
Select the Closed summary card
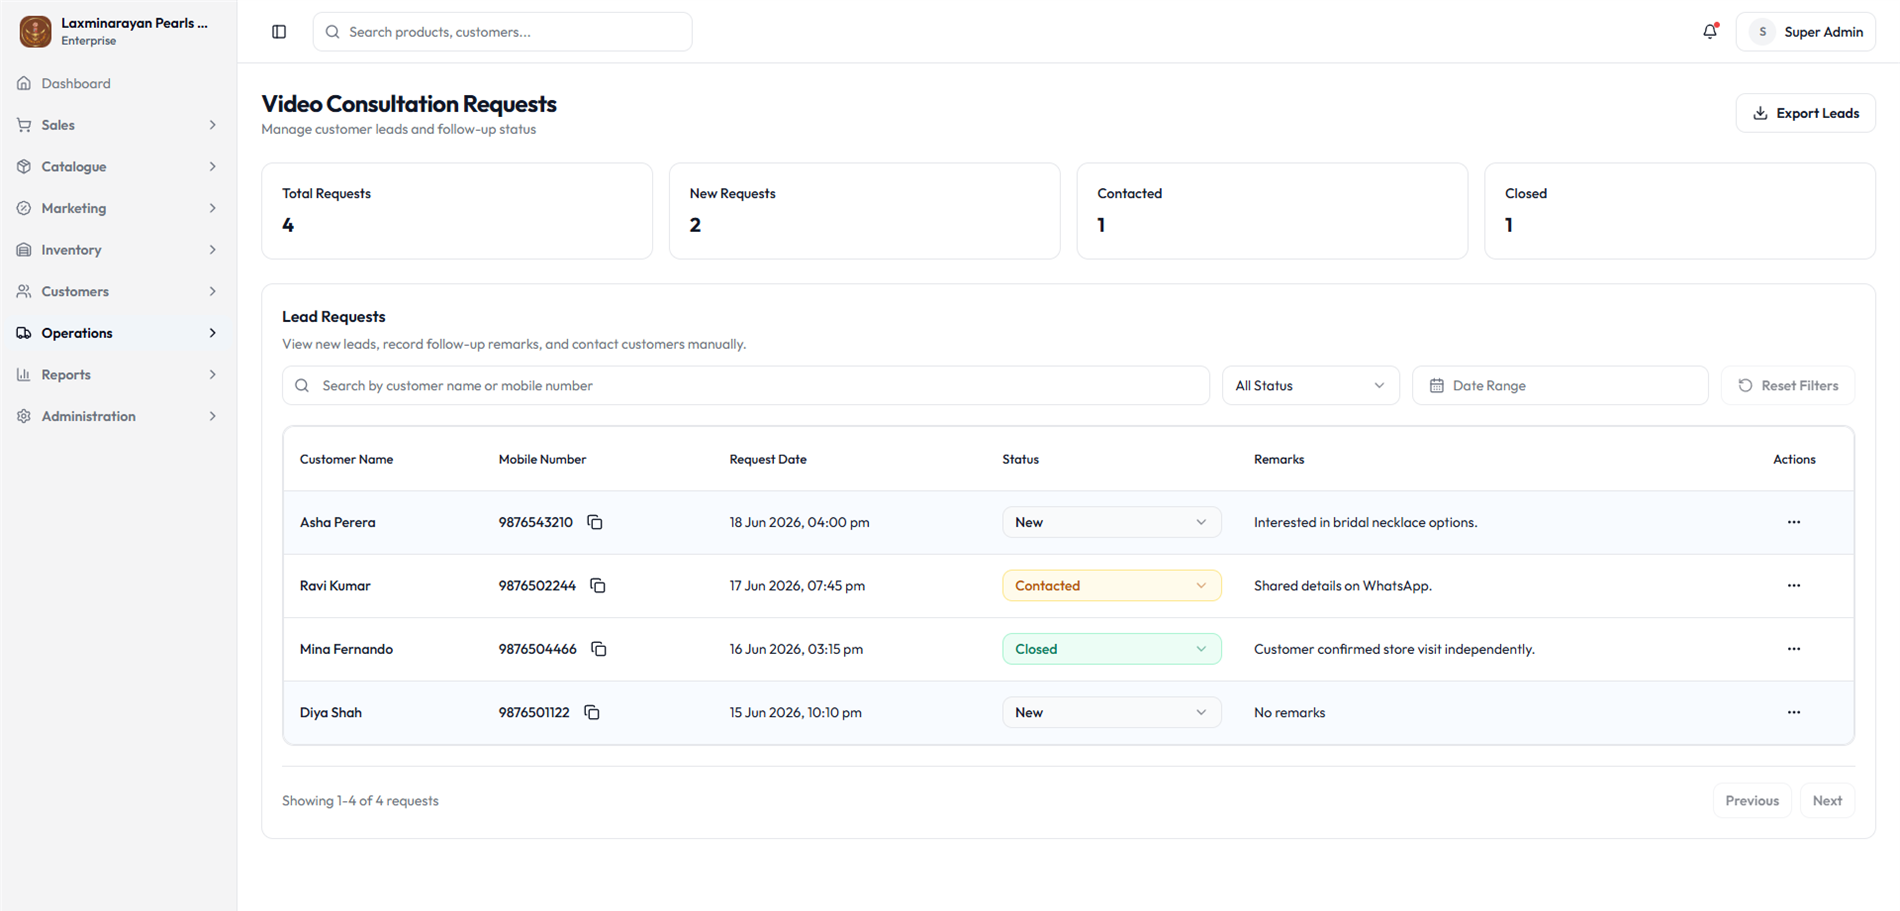click(x=1680, y=211)
